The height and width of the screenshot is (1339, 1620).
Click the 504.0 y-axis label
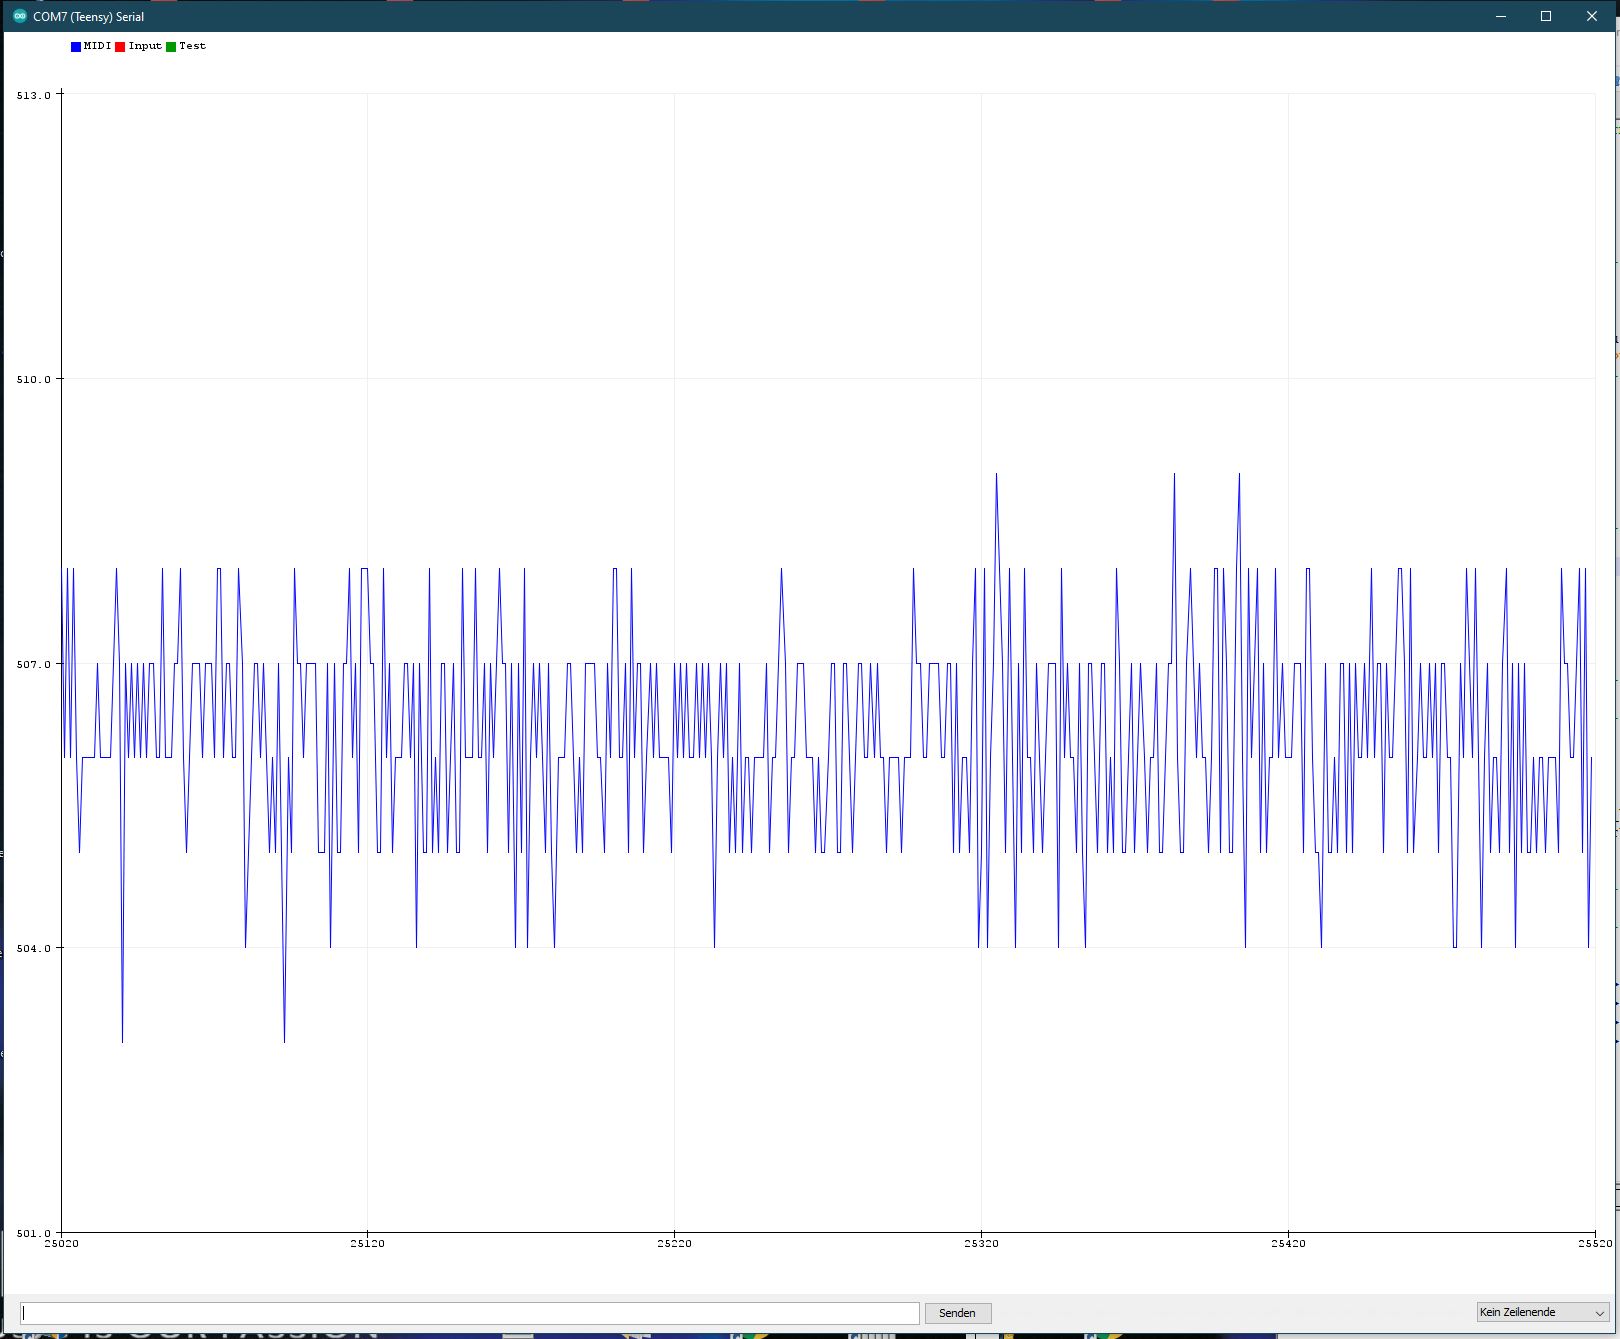(33, 949)
